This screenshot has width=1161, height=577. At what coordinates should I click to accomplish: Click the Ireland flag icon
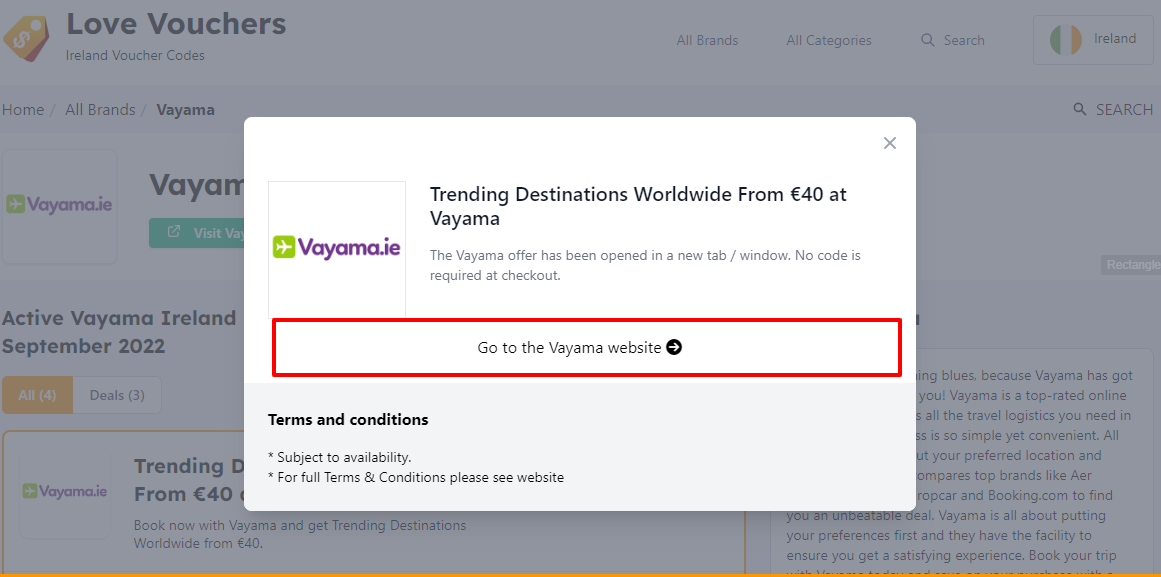(1065, 39)
